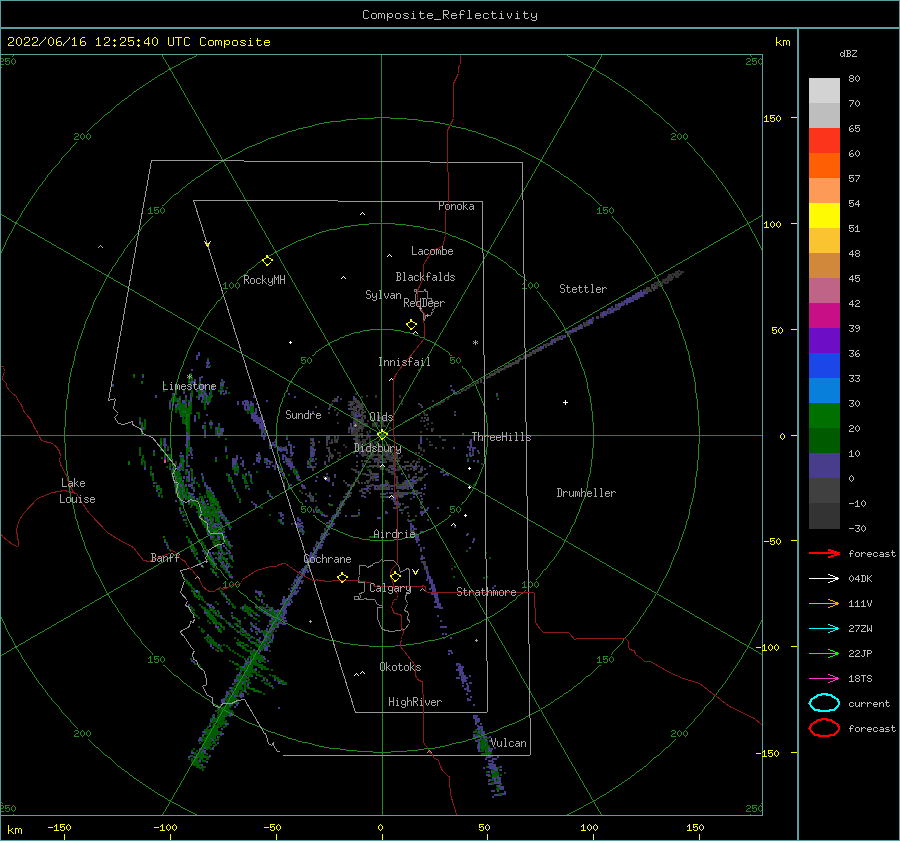This screenshot has height=841, width=900.
Task: Click the 18TS legend label
Action: point(860,679)
